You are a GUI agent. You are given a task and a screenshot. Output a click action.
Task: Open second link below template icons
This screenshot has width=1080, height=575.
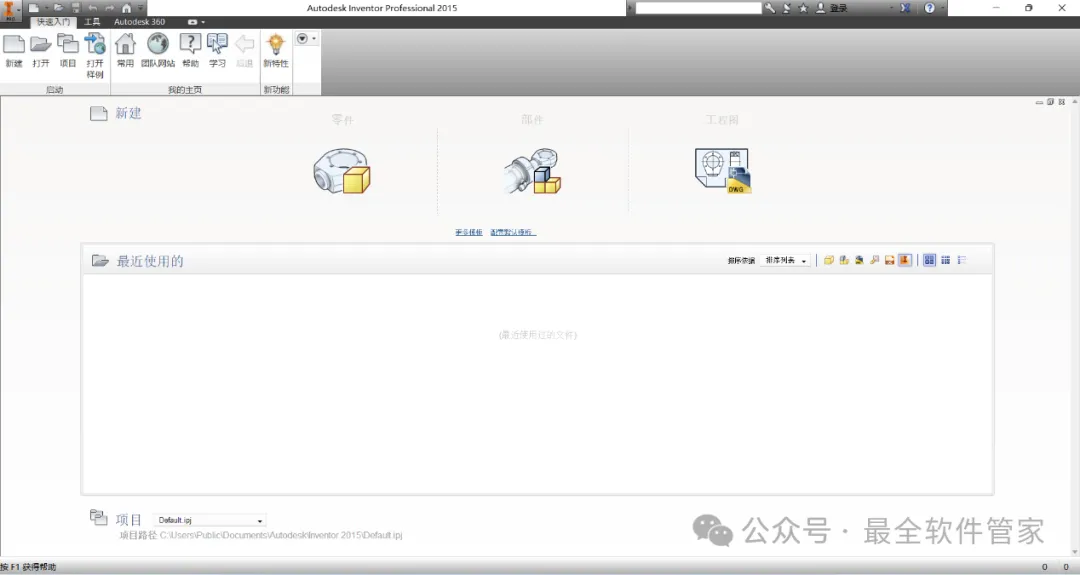click(x=512, y=233)
